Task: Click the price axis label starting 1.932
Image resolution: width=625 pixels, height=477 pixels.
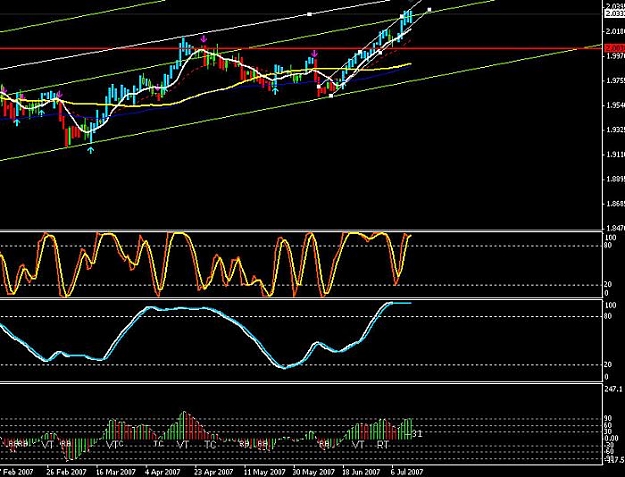Action: point(614,130)
